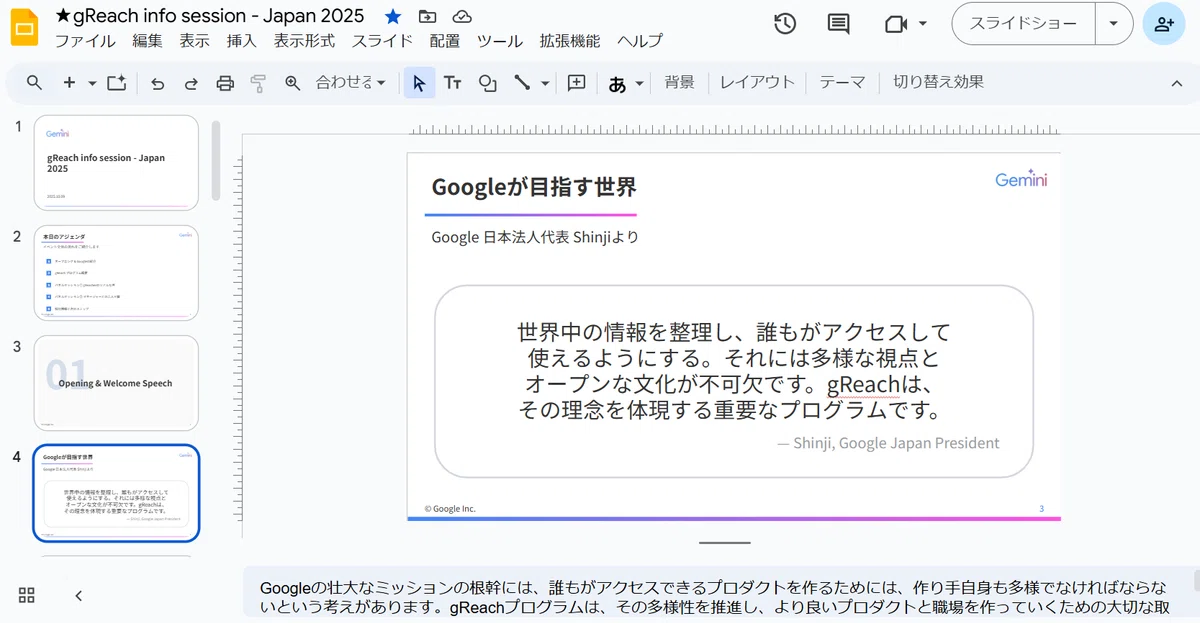Image resolution: width=1200 pixels, height=623 pixels.
Task: Print the presentation
Action: 225,83
